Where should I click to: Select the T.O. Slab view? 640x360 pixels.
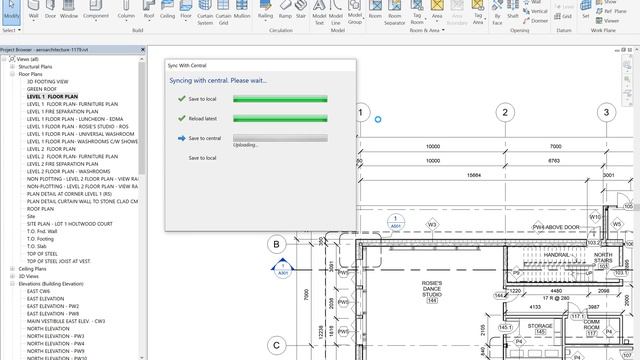pyautogui.click(x=36, y=247)
